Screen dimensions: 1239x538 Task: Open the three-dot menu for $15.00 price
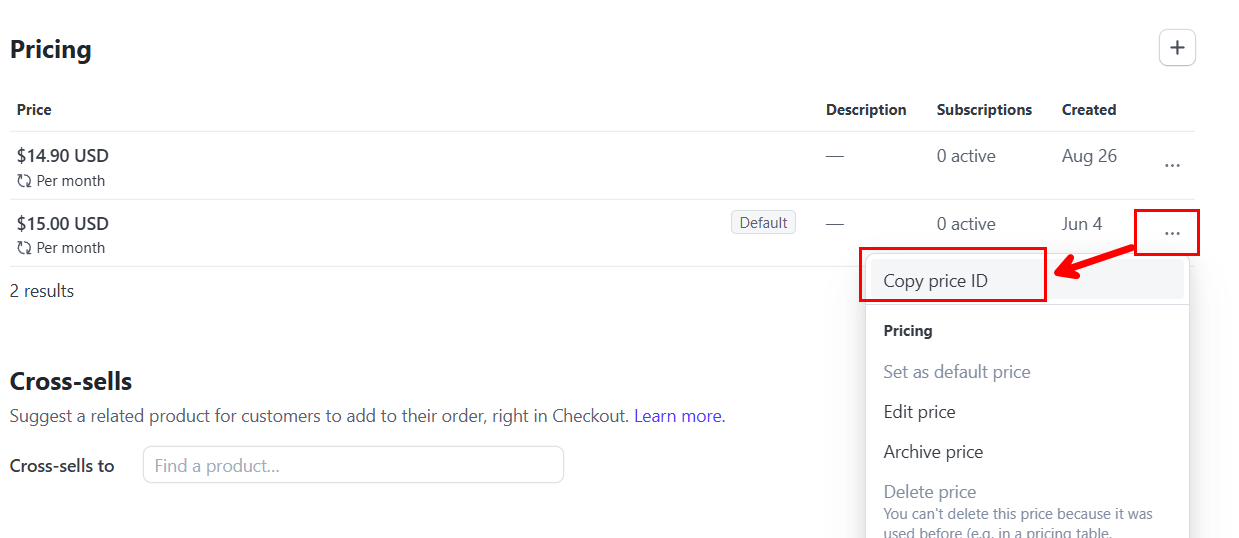click(1172, 234)
